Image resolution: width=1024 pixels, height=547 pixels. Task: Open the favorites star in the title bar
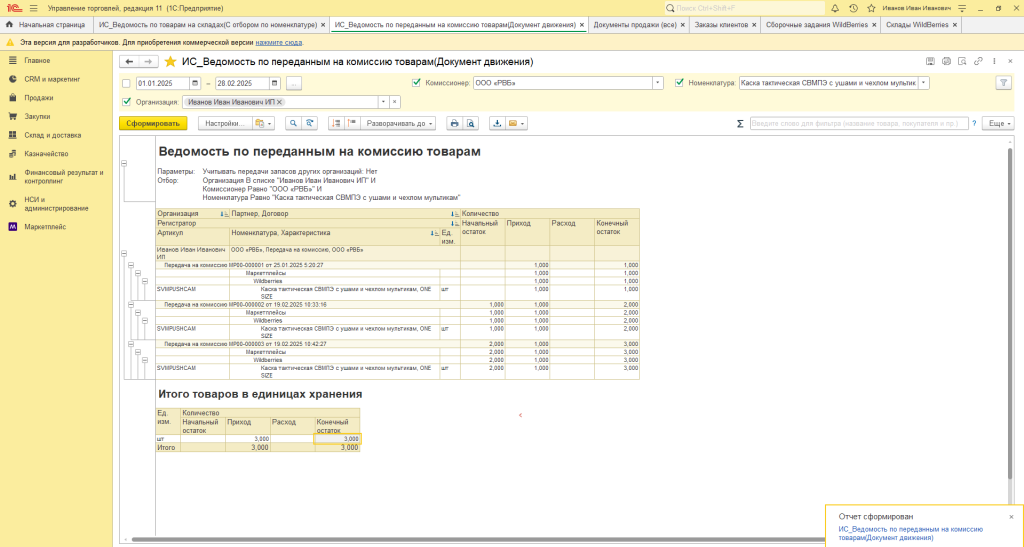click(x=871, y=8)
